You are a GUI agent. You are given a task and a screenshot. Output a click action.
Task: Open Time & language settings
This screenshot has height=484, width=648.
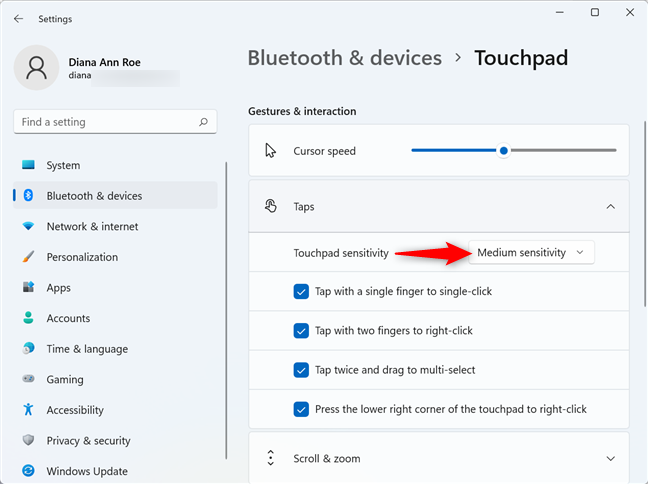coord(115,348)
